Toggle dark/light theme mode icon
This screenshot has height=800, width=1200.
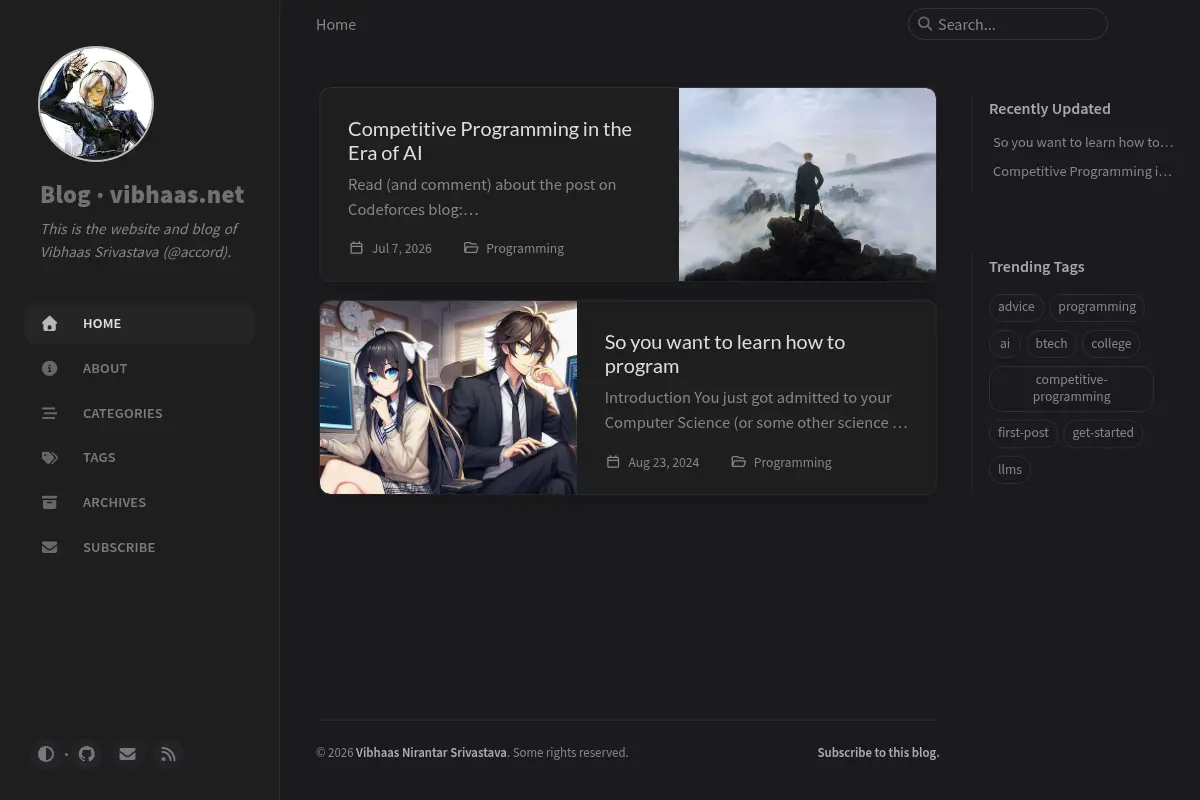pyautogui.click(x=46, y=754)
